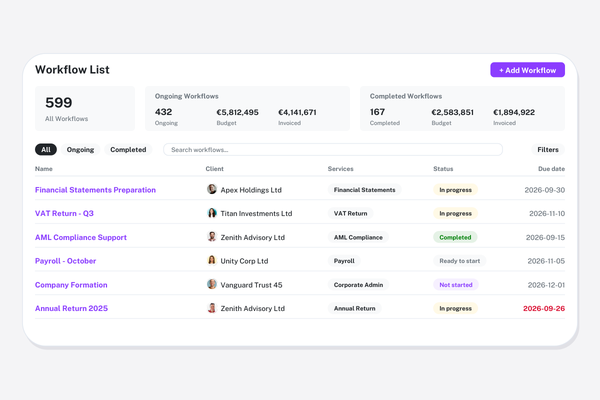Screen dimensions: 600x400
Task: Switch to the Ongoing tab
Action: tap(80, 150)
